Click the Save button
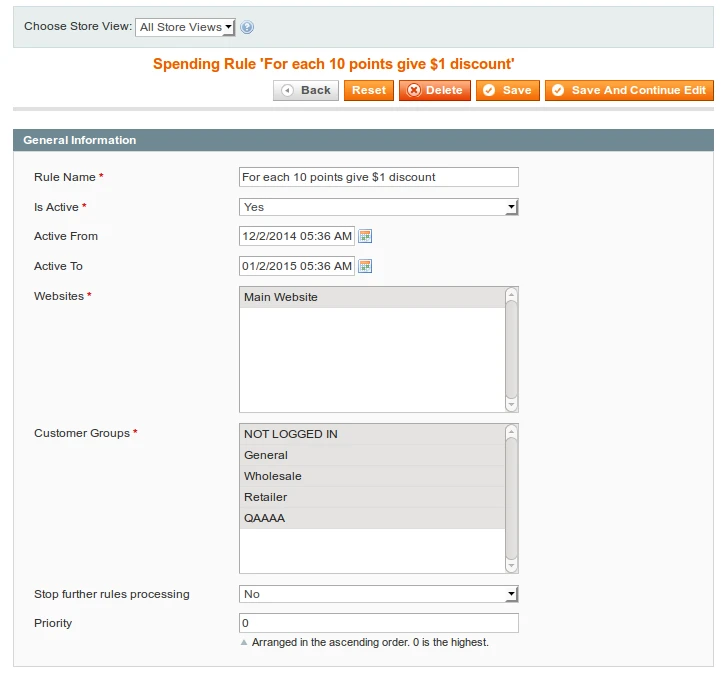The width and height of the screenshot is (725, 680). pos(507,90)
